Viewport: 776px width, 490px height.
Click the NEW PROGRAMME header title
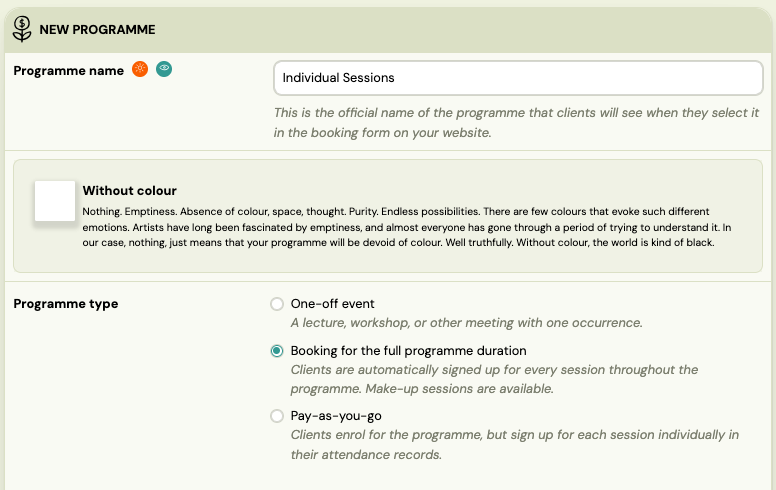97,30
